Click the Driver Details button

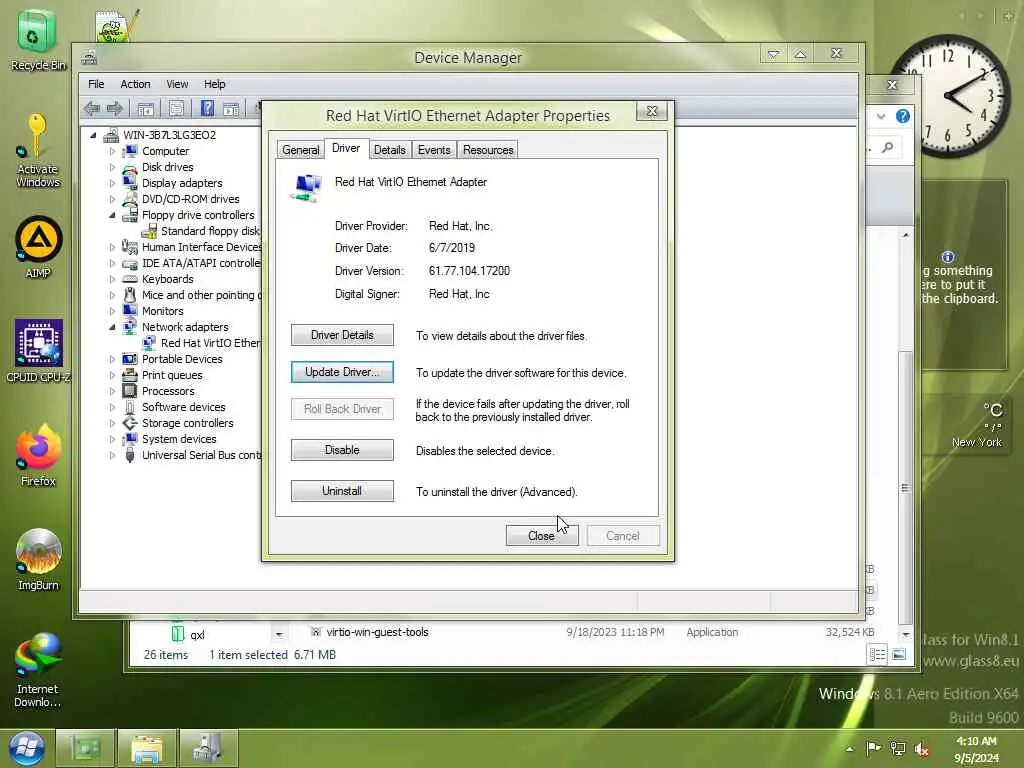(x=342, y=335)
